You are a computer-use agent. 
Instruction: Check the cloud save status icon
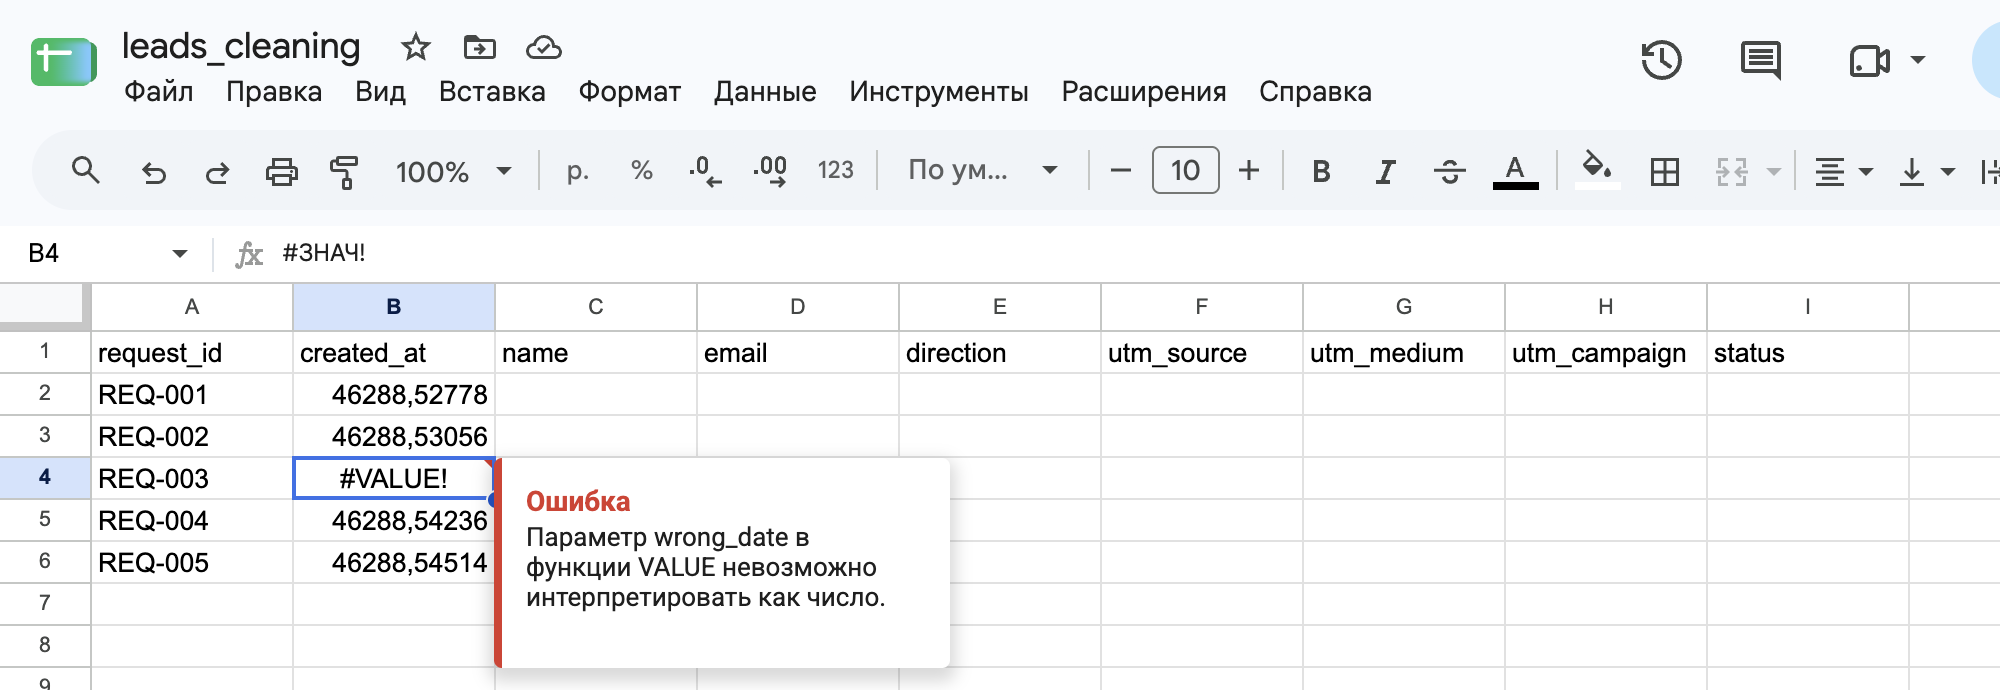[544, 47]
